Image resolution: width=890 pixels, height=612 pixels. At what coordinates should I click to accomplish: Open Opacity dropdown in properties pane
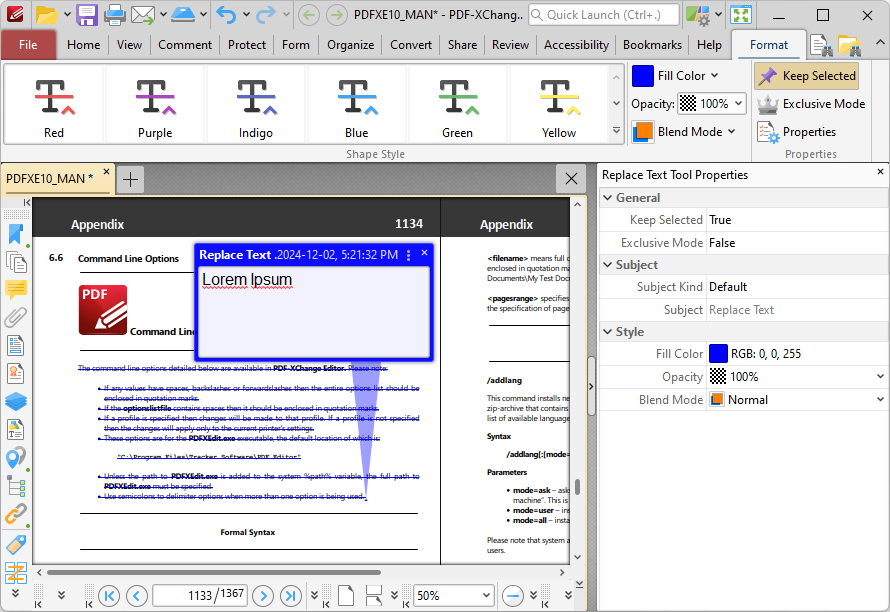click(x=880, y=376)
